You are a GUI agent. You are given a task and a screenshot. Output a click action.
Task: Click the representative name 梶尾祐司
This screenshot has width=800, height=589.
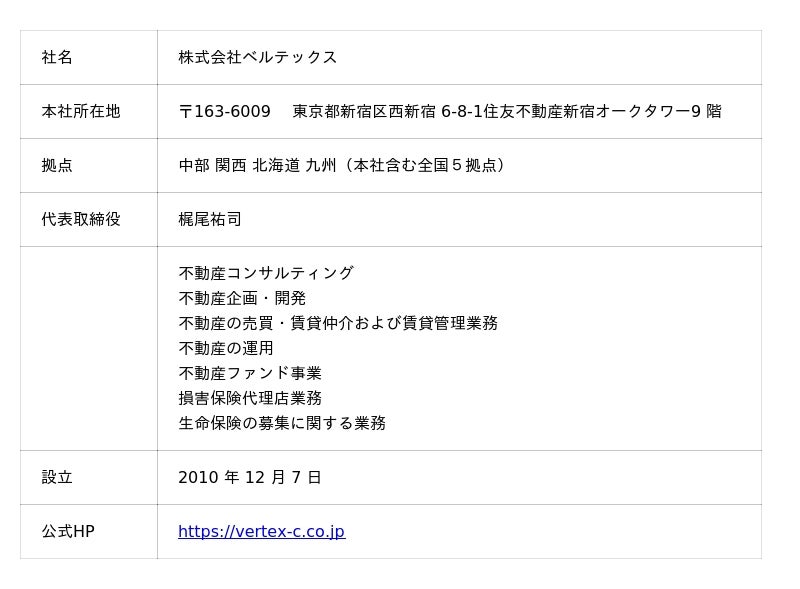coord(210,220)
